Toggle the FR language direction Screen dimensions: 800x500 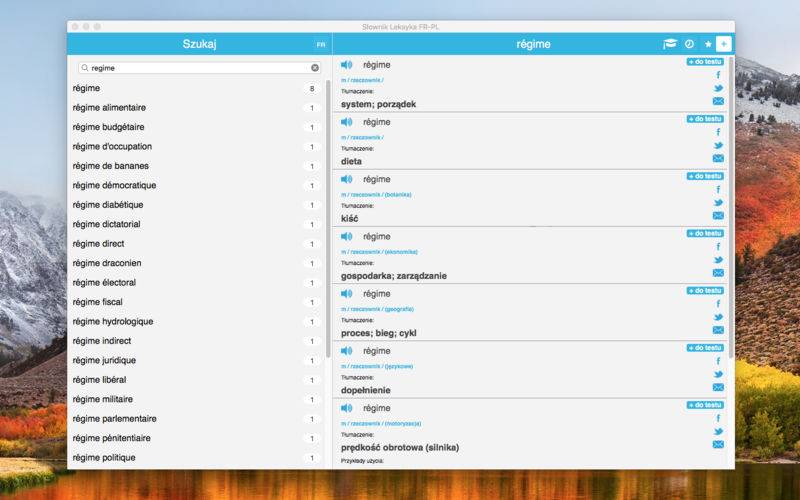[321, 44]
